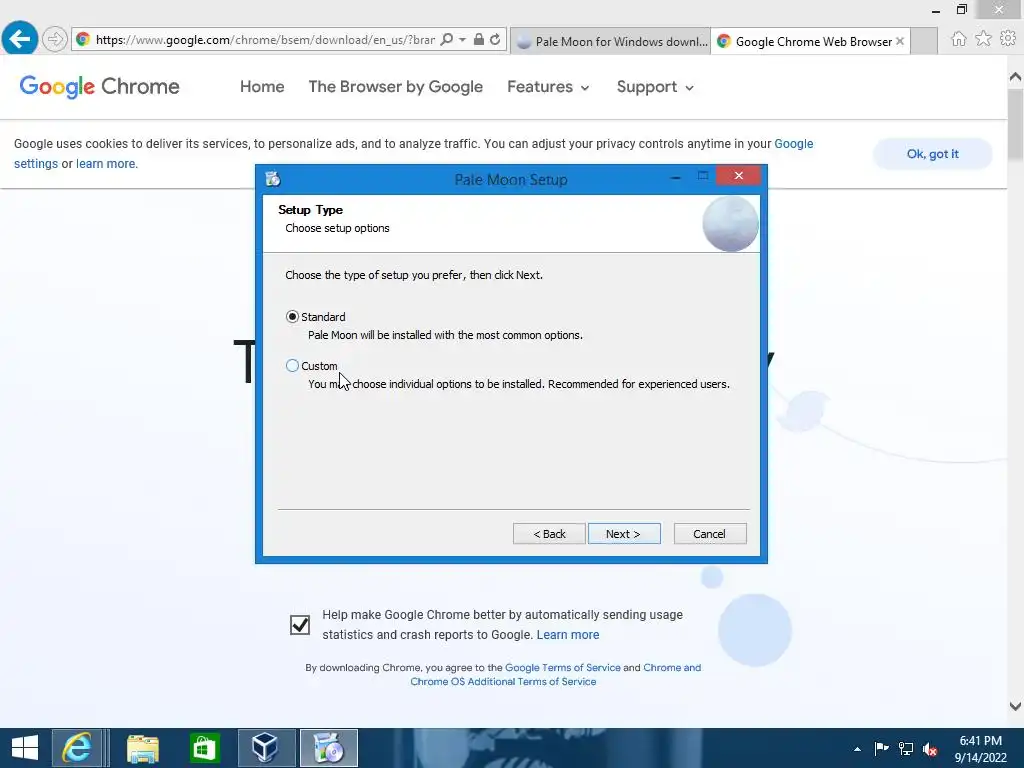Select the Standard setup radio button
The height and width of the screenshot is (768, 1024).
pos(293,317)
